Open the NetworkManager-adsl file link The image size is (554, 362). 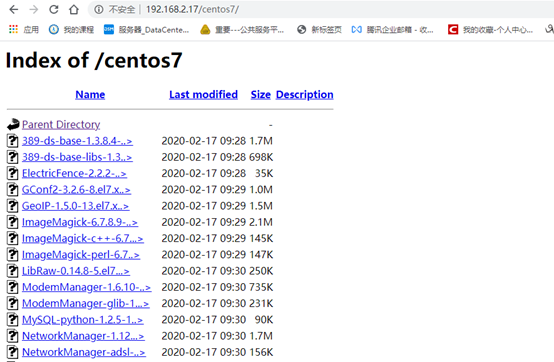pyautogui.click(x=83, y=352)
